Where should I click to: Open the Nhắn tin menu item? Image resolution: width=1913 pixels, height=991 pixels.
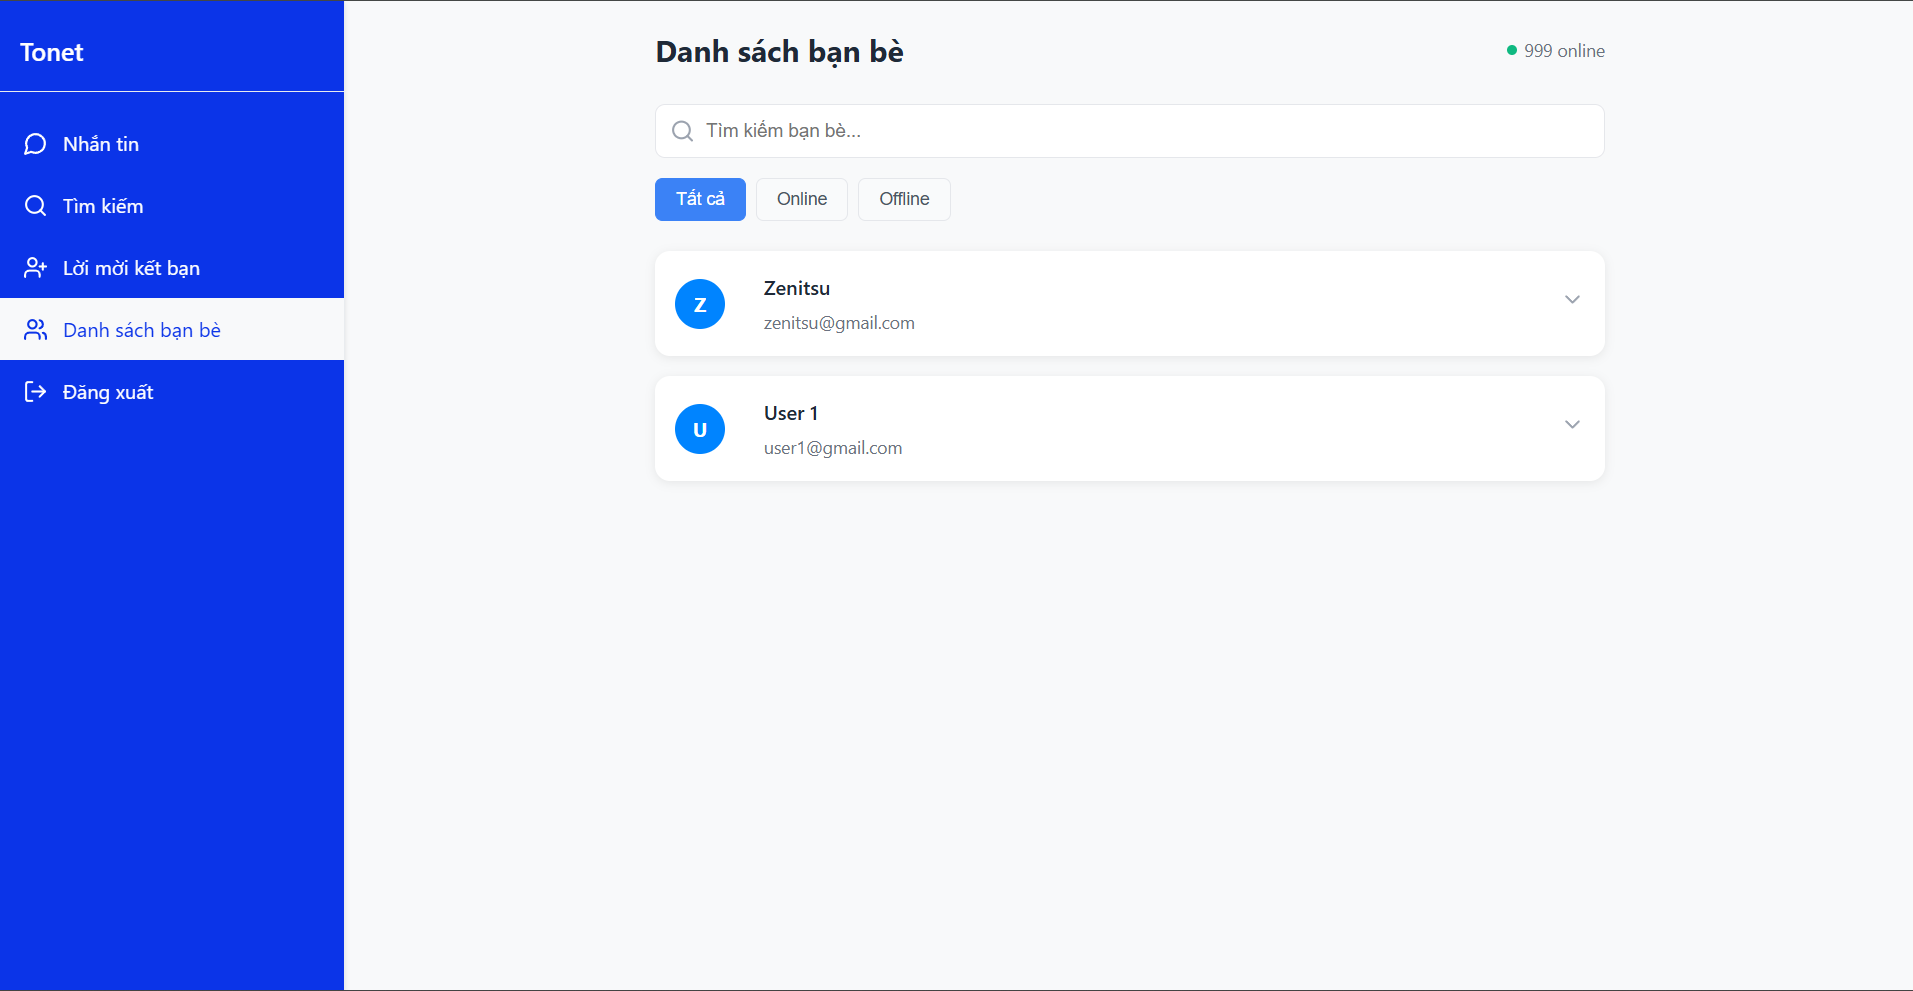pos(101,144)
